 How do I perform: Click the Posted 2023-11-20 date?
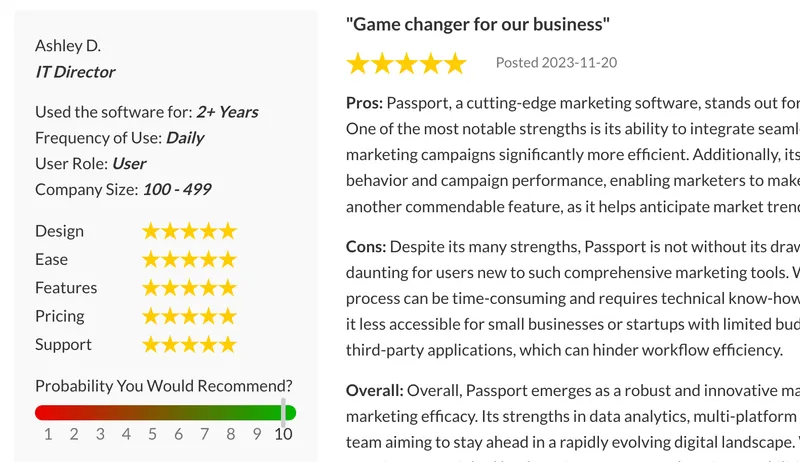click(x=556, y=62)
